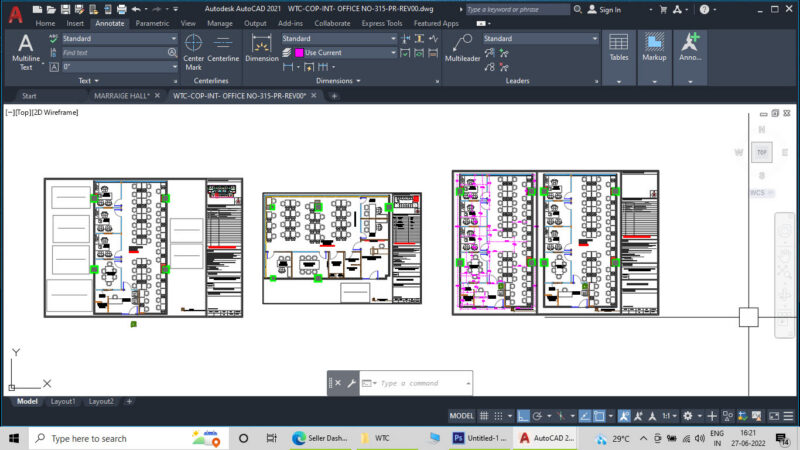This screenshot has width=800, height=450.
Task: Click the Customization hamburger icon in status bar
Action: point(788,416)
